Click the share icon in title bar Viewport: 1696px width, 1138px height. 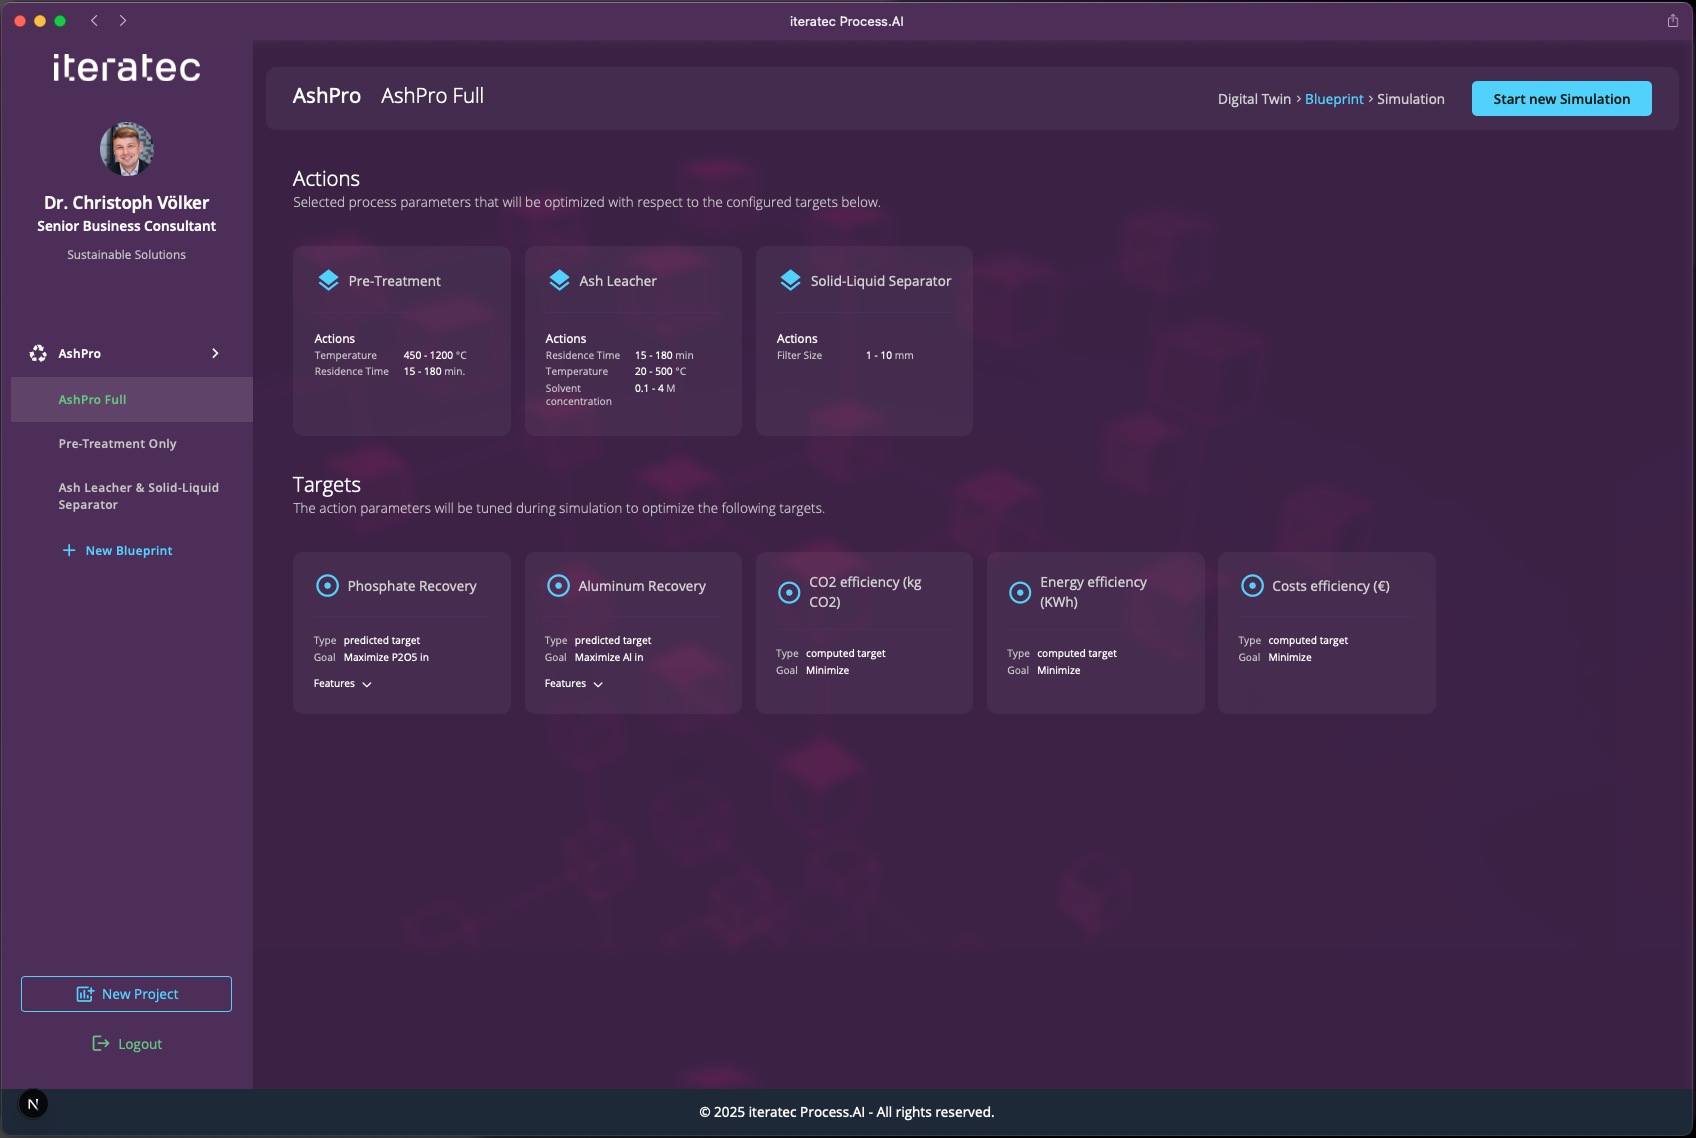1672,21
